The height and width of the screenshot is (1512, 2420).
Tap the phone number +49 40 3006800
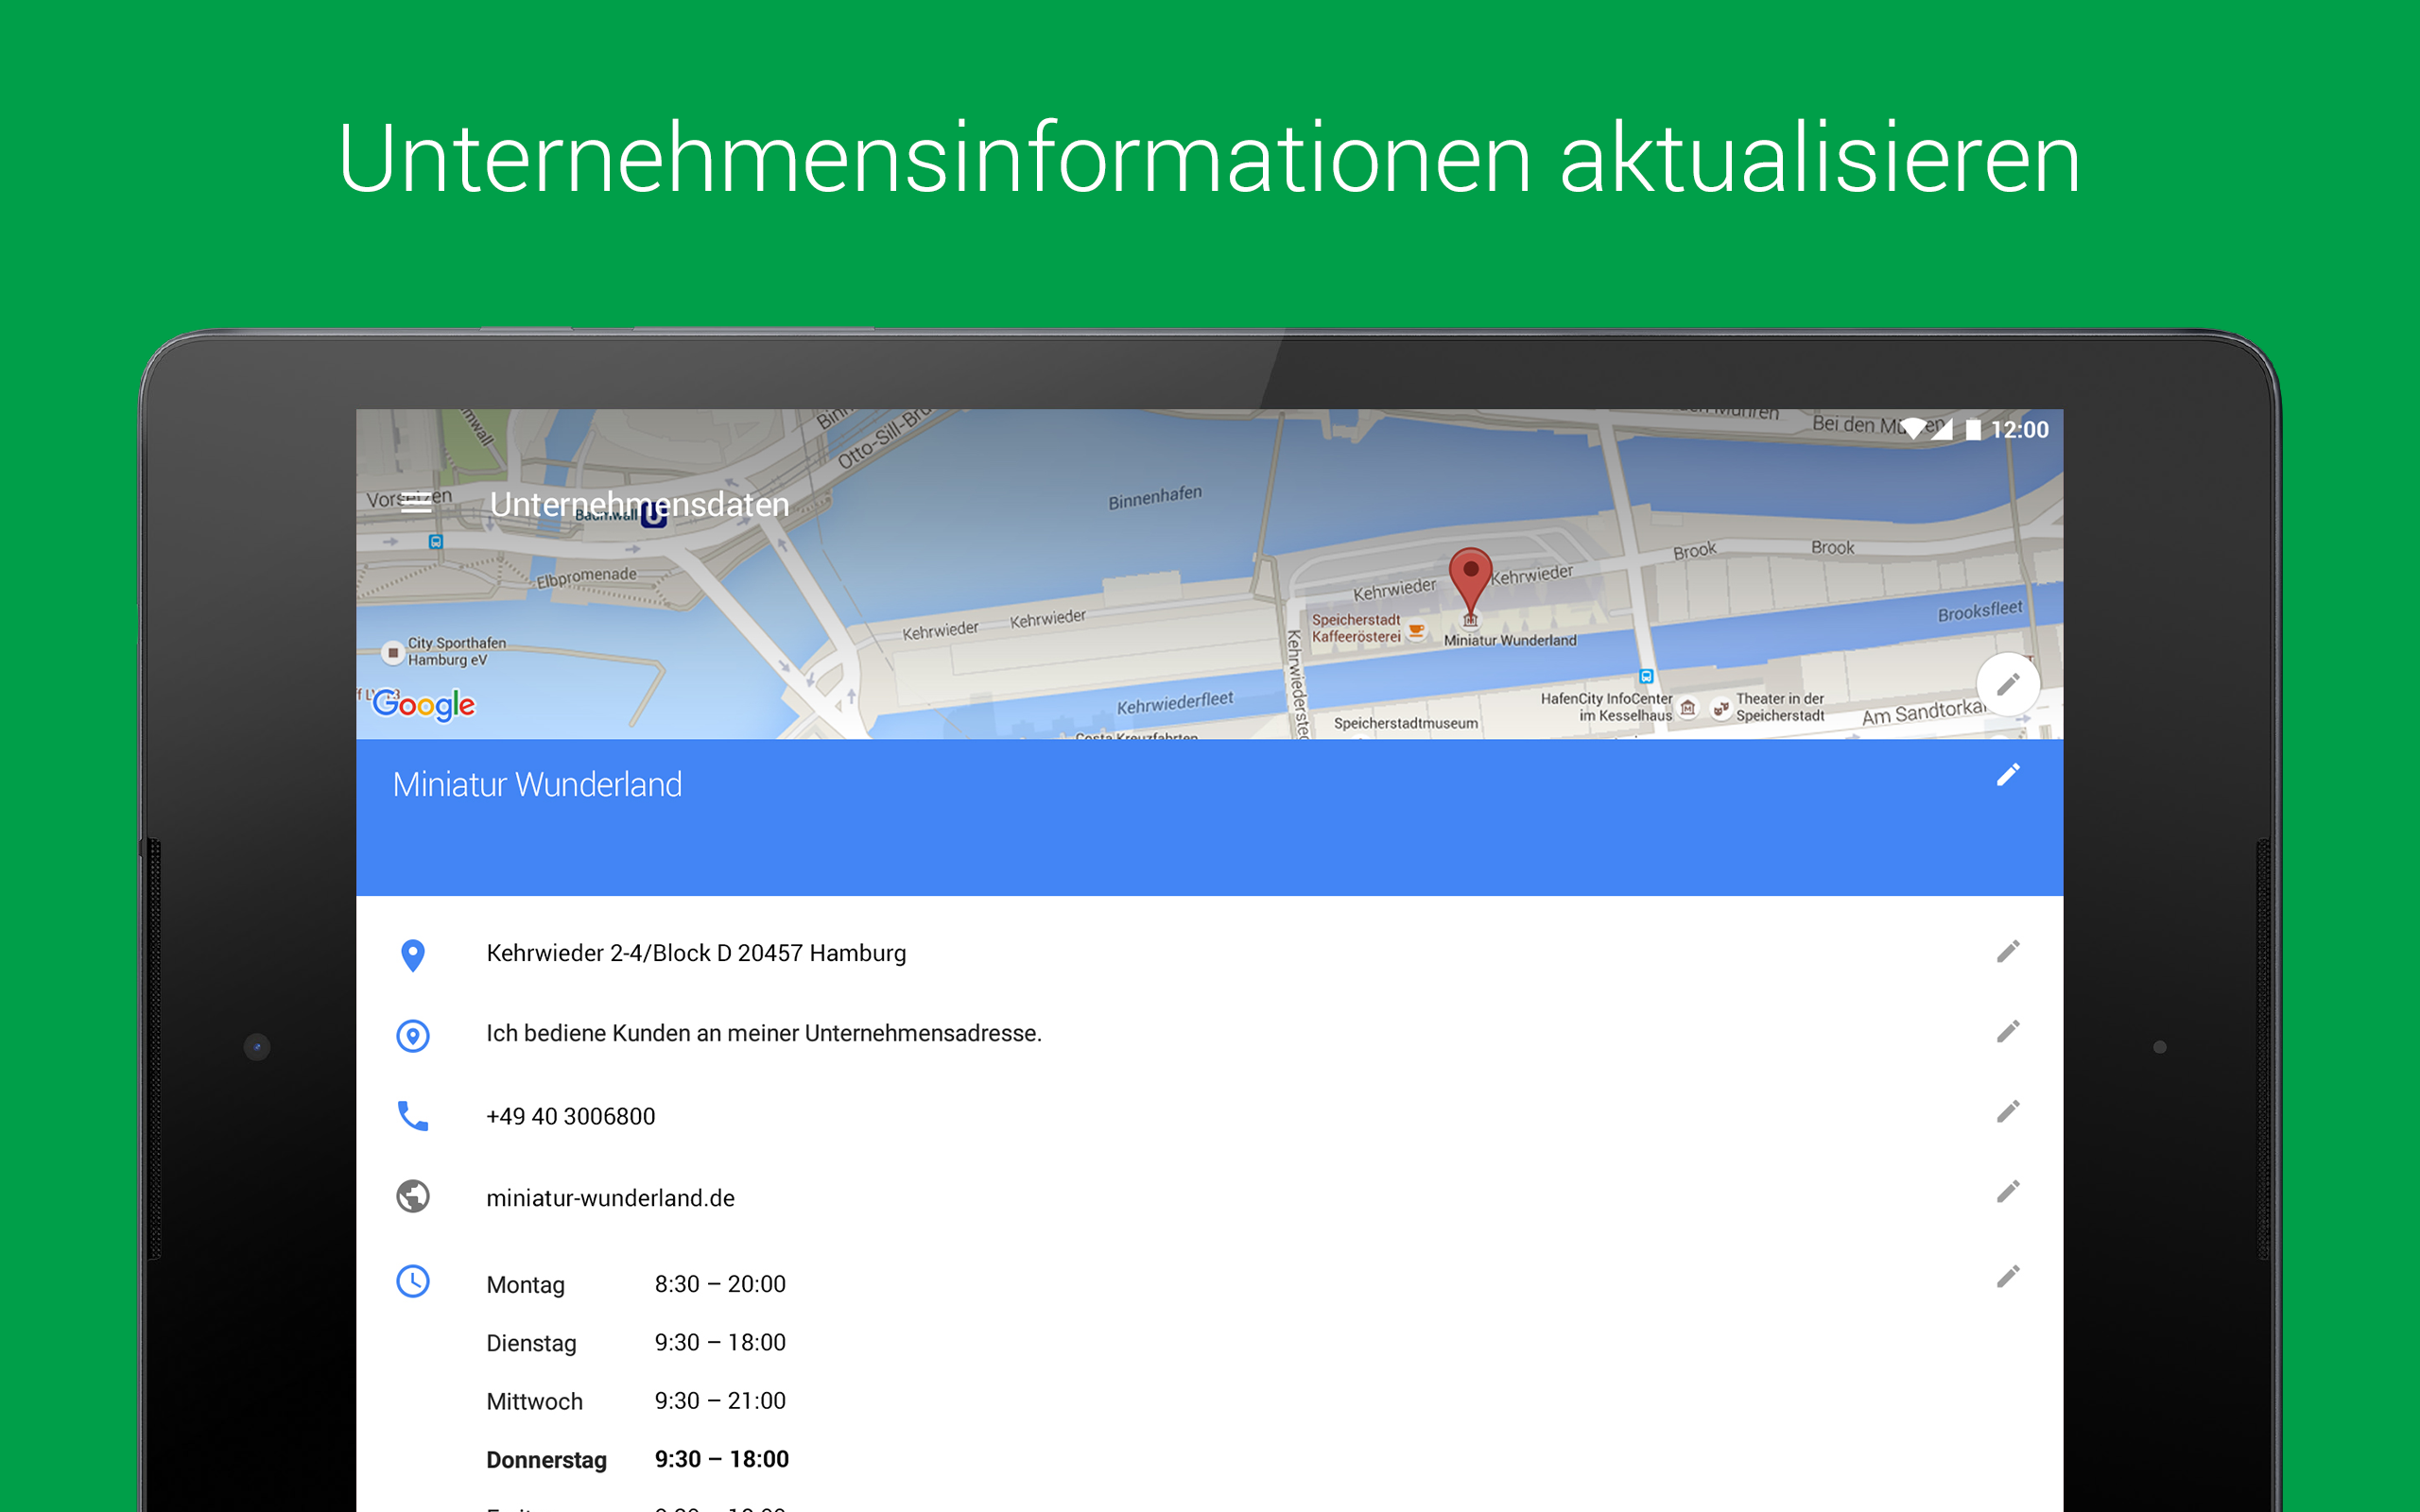(x=570, y=1116)
